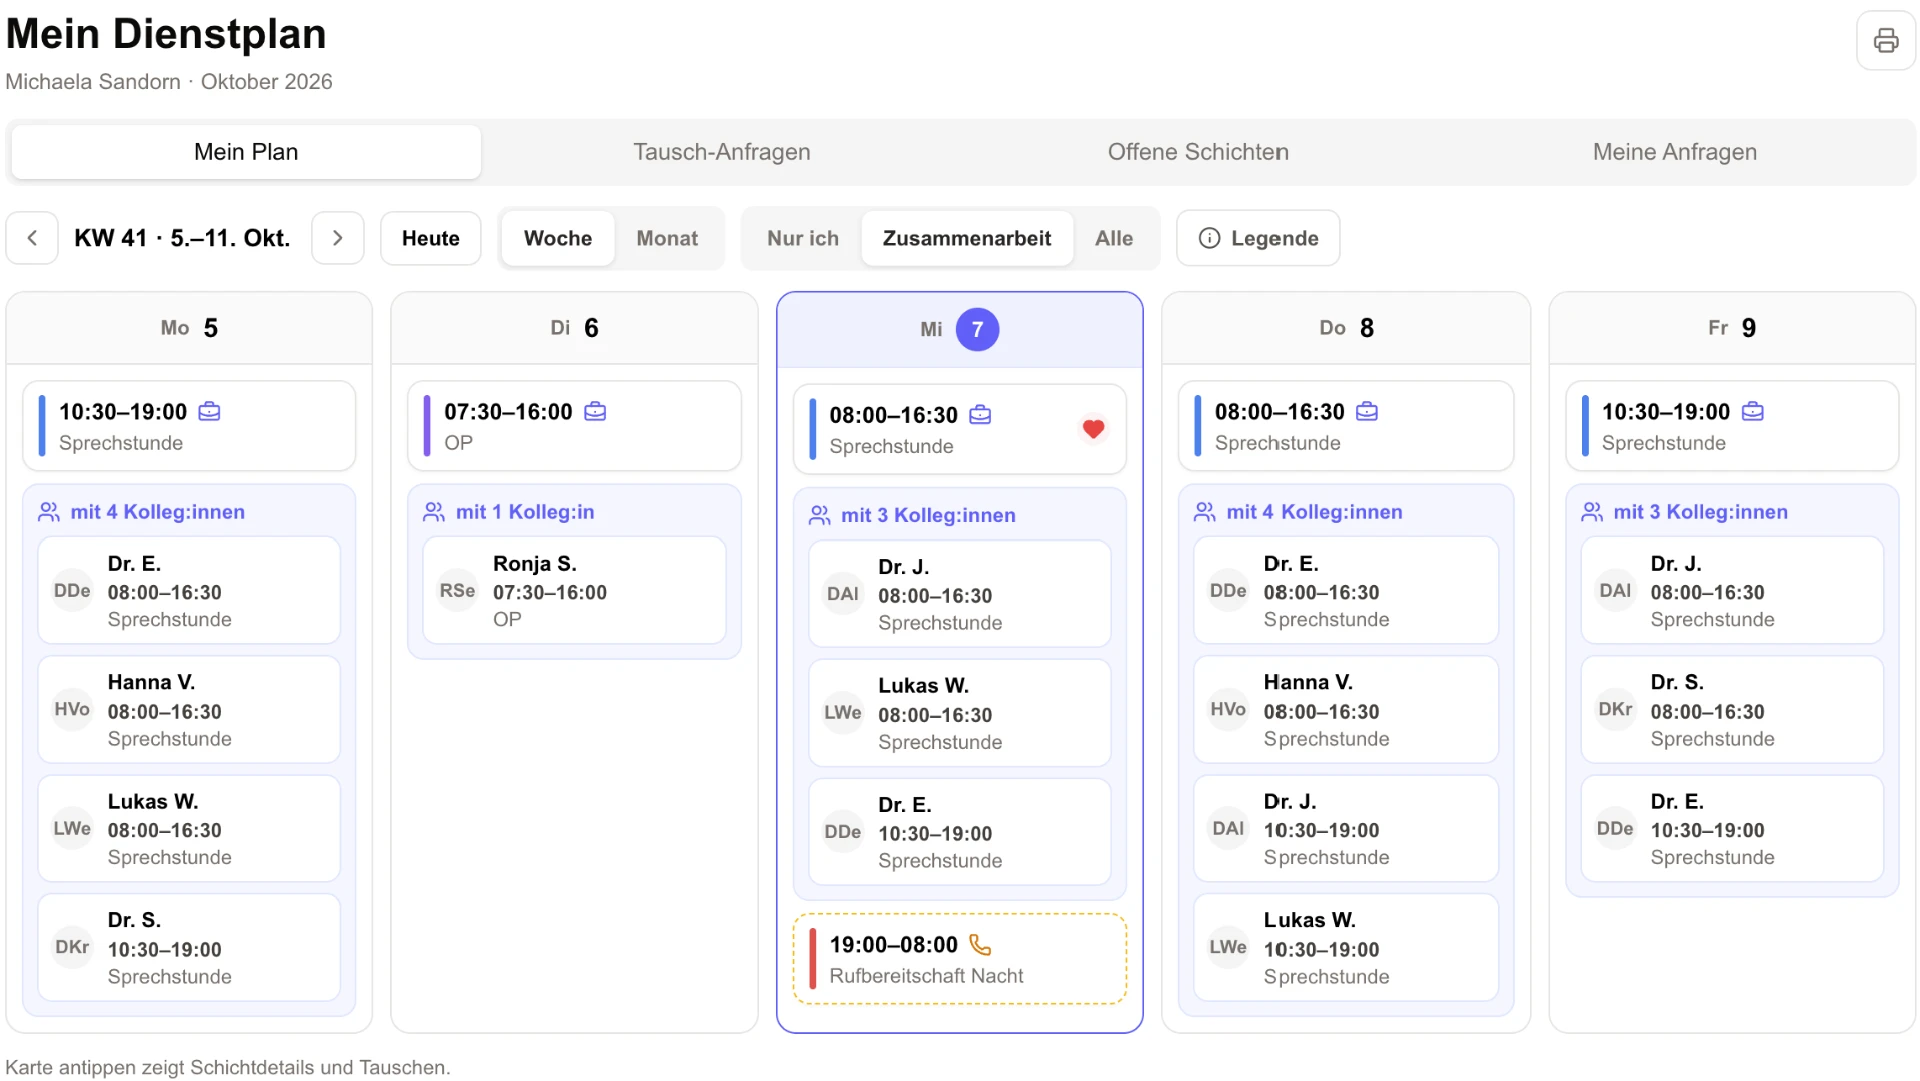
Task: Open the Tausch-Anfragen tab
Action: coord(721,152)
